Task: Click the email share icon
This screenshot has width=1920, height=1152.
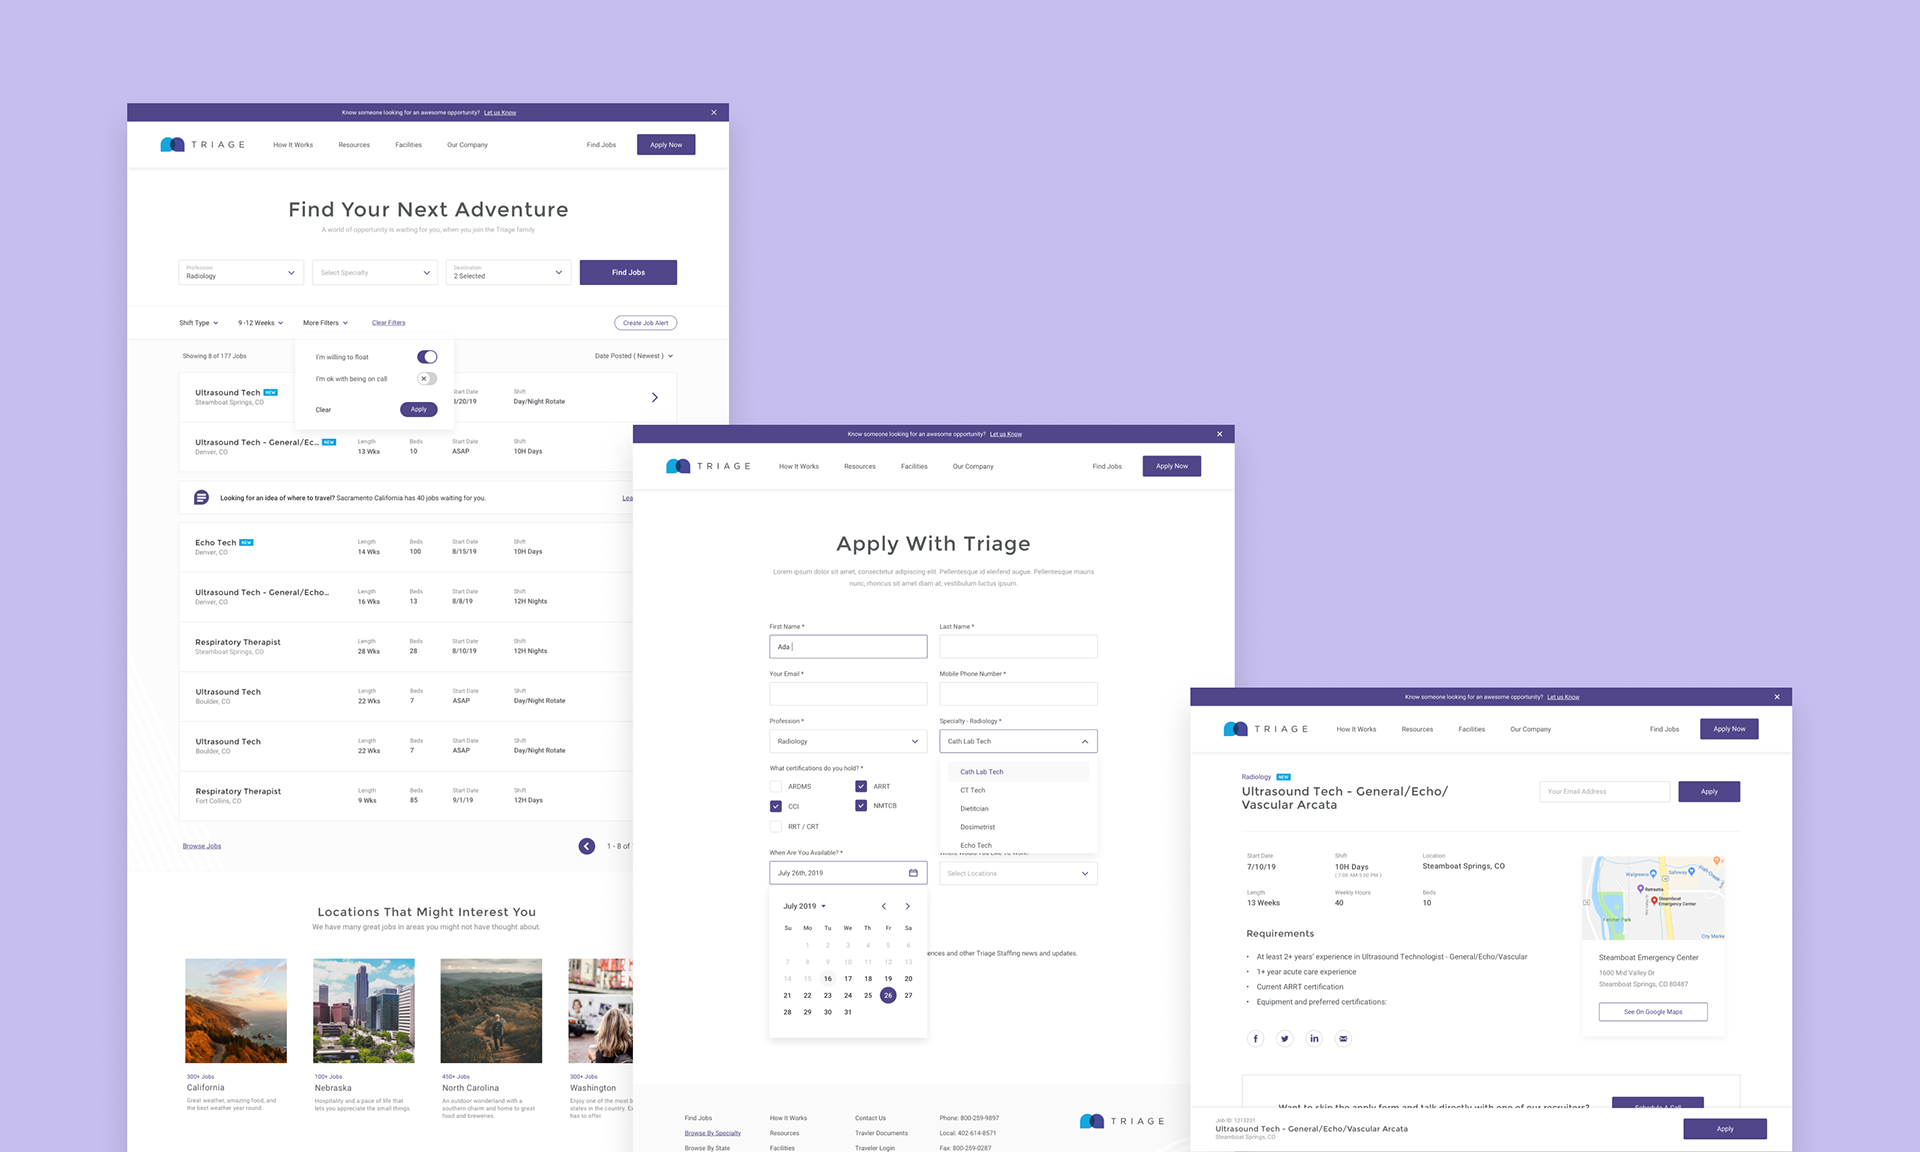Action: (x=1343, y=1038)
